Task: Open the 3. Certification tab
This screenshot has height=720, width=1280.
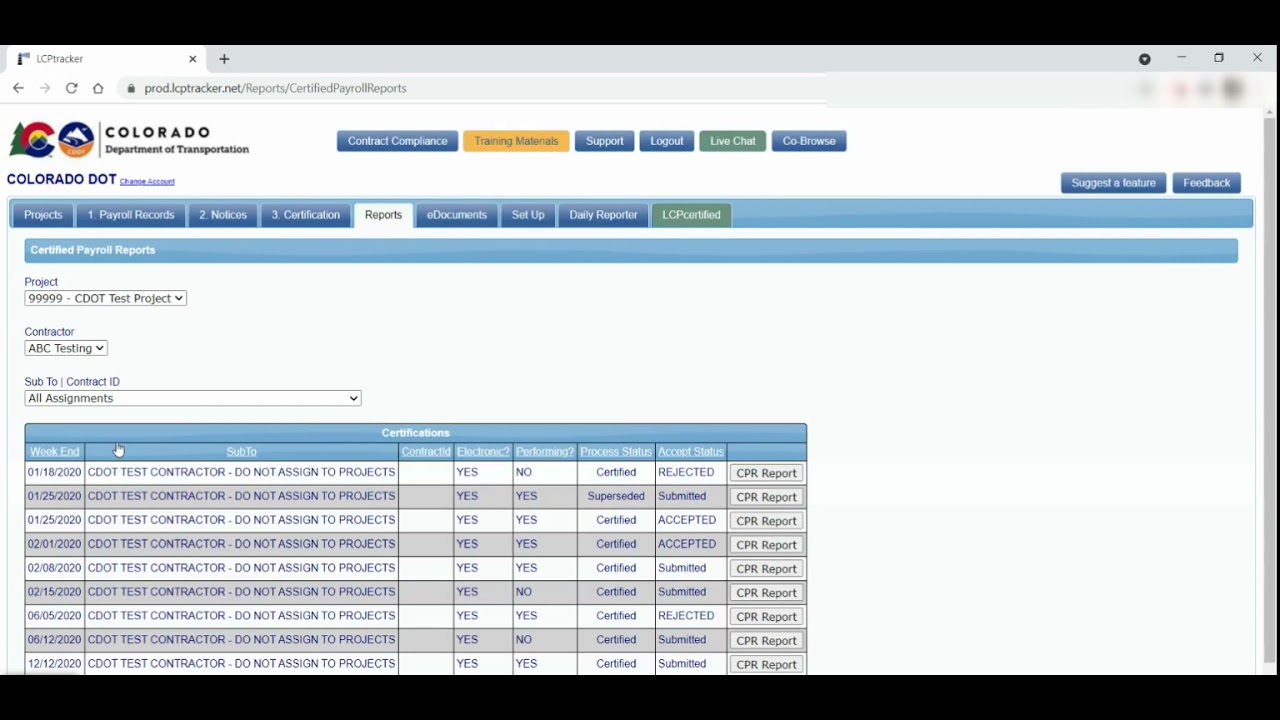Action: 306,215
